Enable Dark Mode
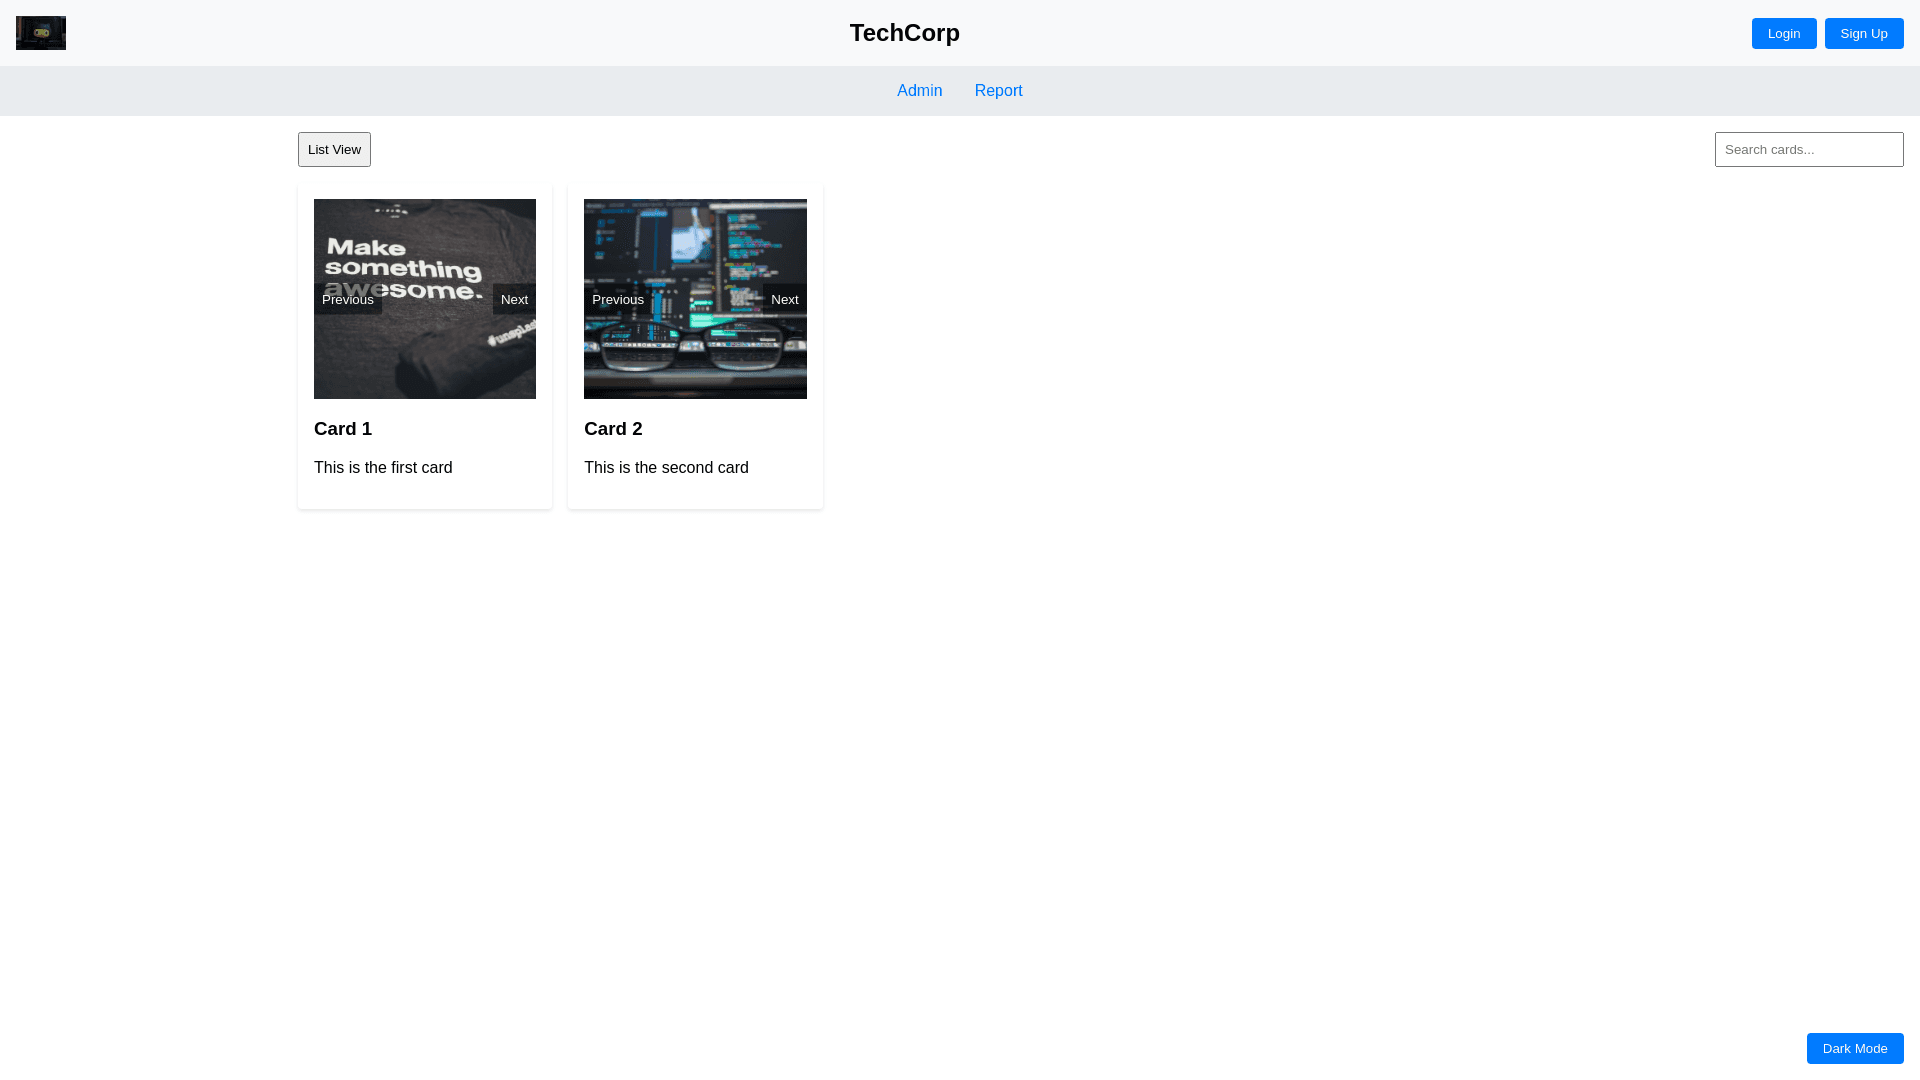The height and width of the screenshot is (1080, 1920). click(x=1854, y=1048)
